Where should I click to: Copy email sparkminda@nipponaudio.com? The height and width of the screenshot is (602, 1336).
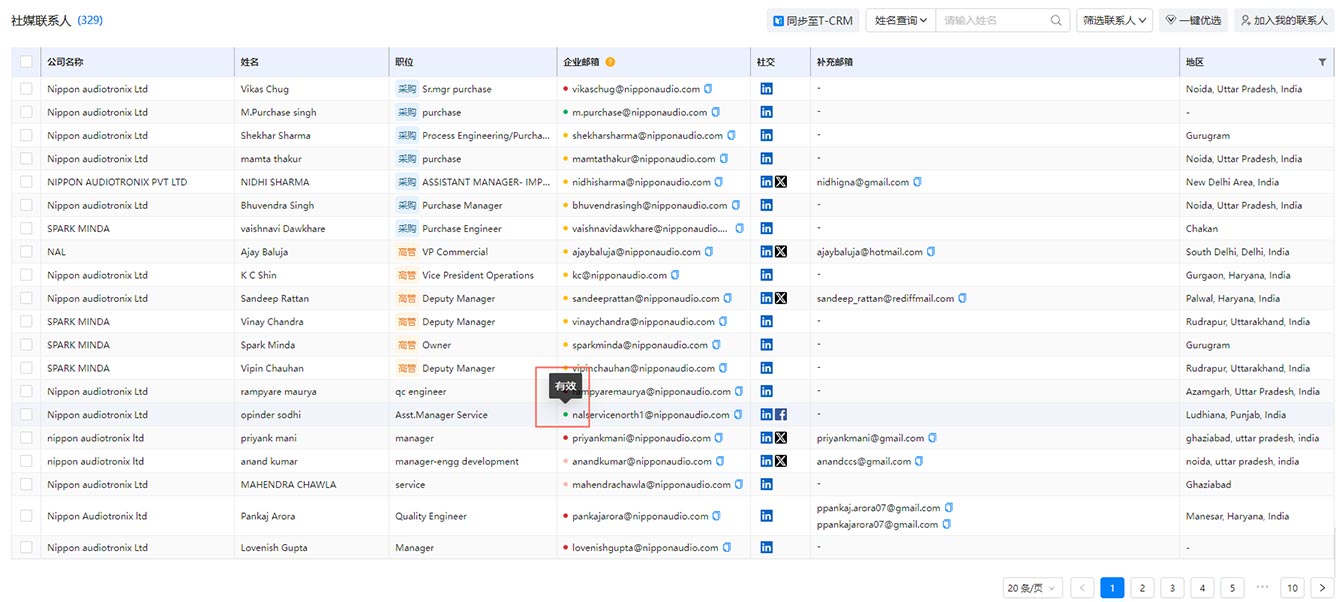716,345
